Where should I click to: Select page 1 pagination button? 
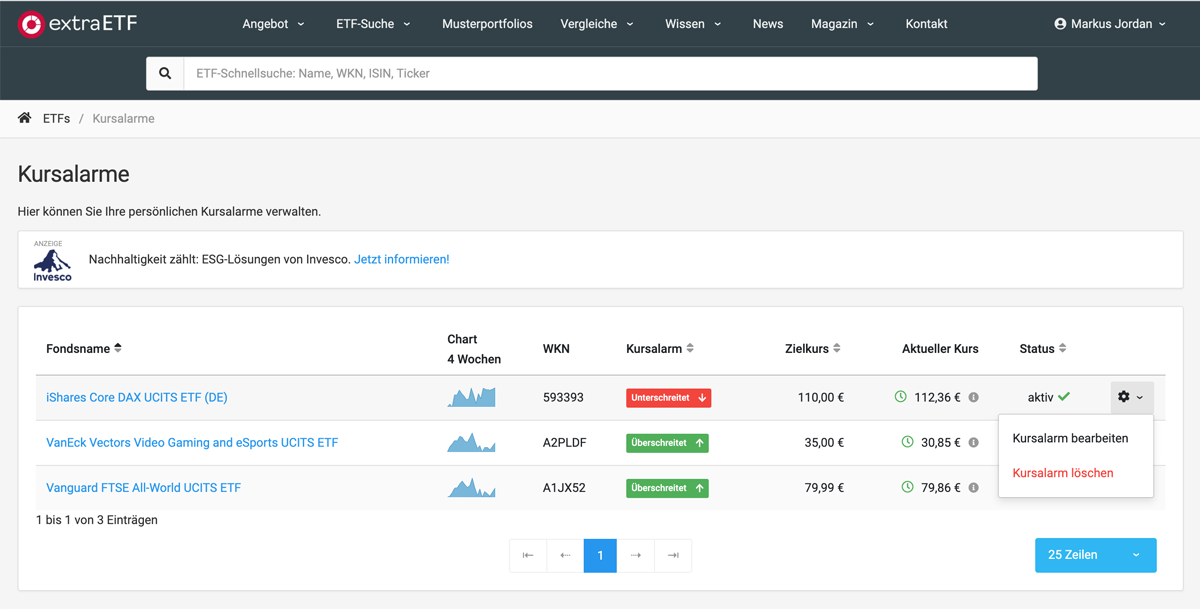click(600, 555)
